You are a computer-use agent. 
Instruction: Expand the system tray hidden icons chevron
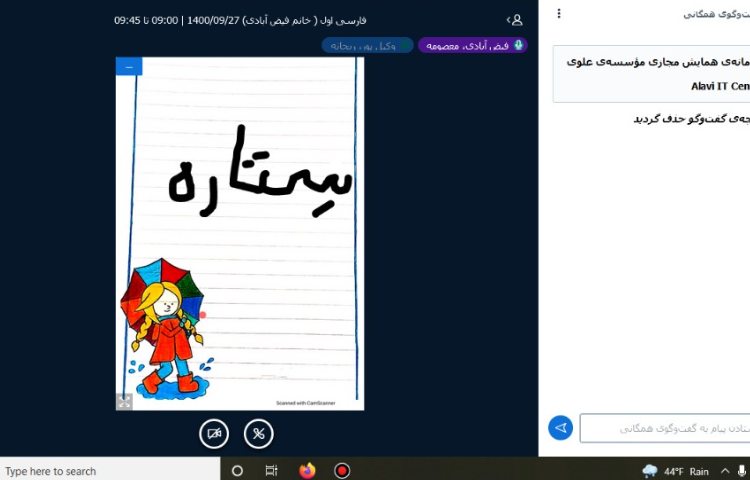(725, 471)
